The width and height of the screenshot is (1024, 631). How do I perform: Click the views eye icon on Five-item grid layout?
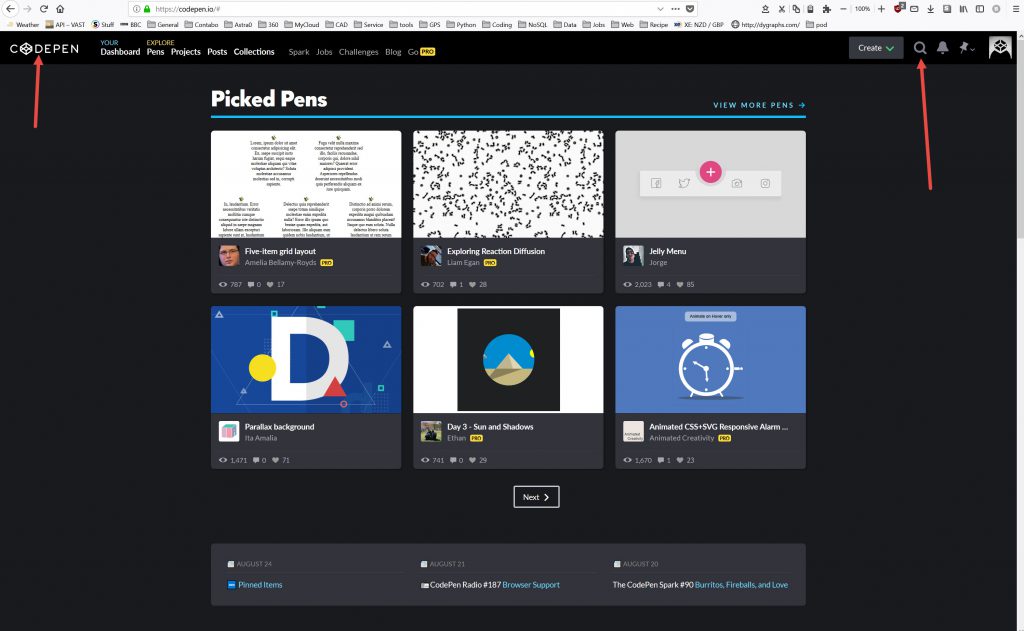223,285
